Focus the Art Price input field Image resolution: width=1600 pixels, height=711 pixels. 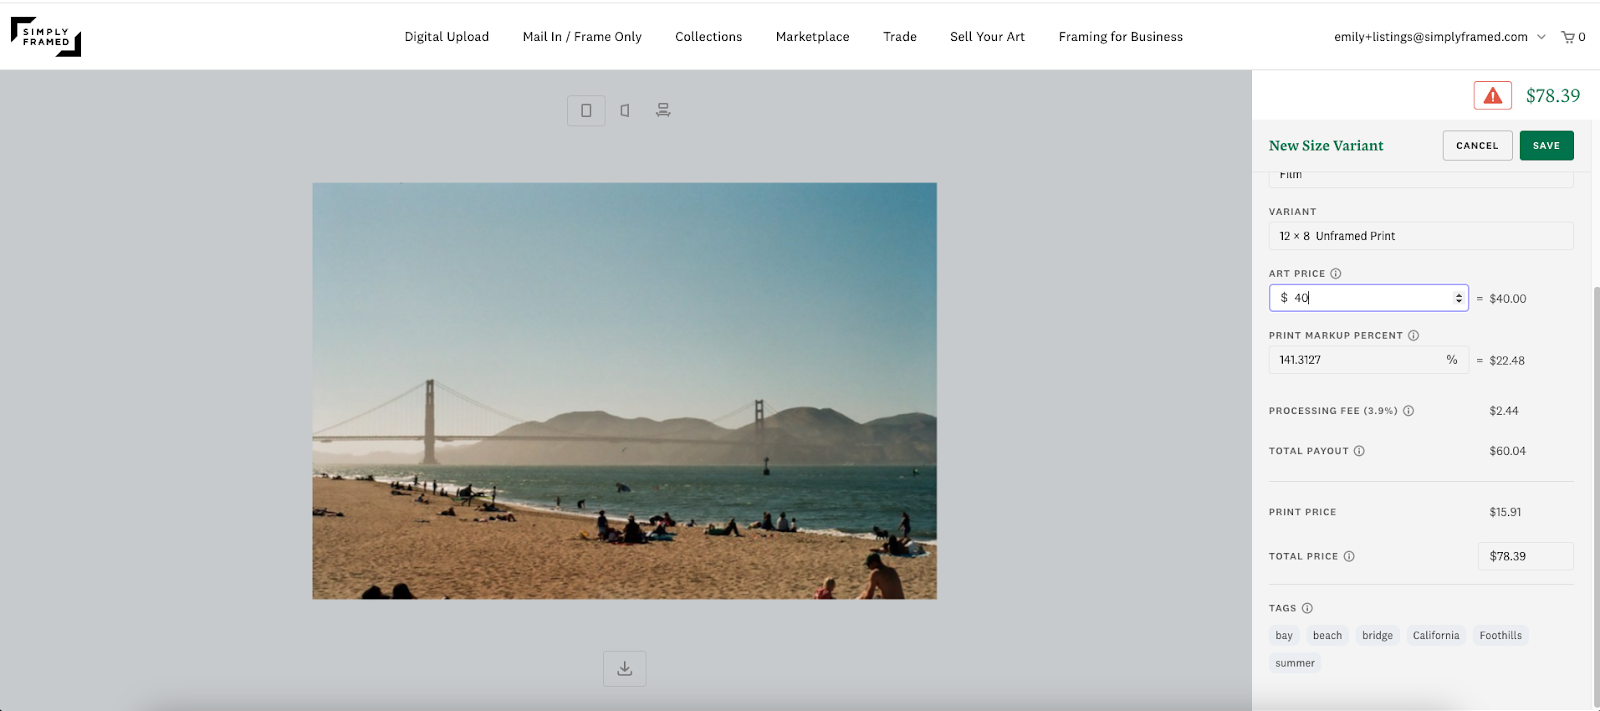(x=1369, y=298)
